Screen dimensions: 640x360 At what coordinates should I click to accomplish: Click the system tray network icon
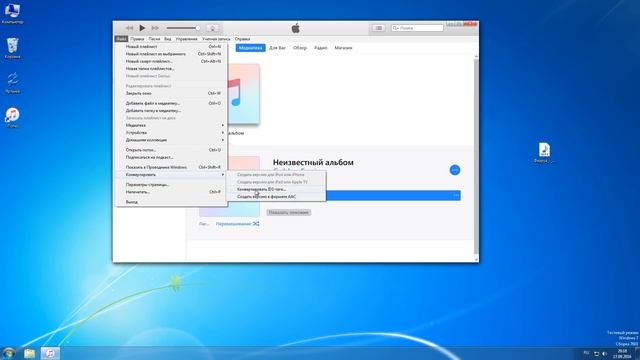(596, 353)
